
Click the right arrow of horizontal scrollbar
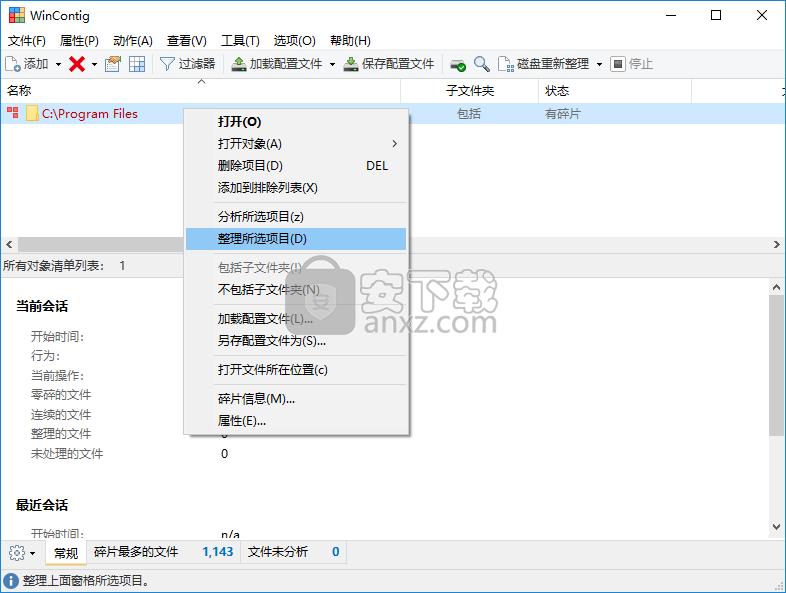[x=776, y=245]
